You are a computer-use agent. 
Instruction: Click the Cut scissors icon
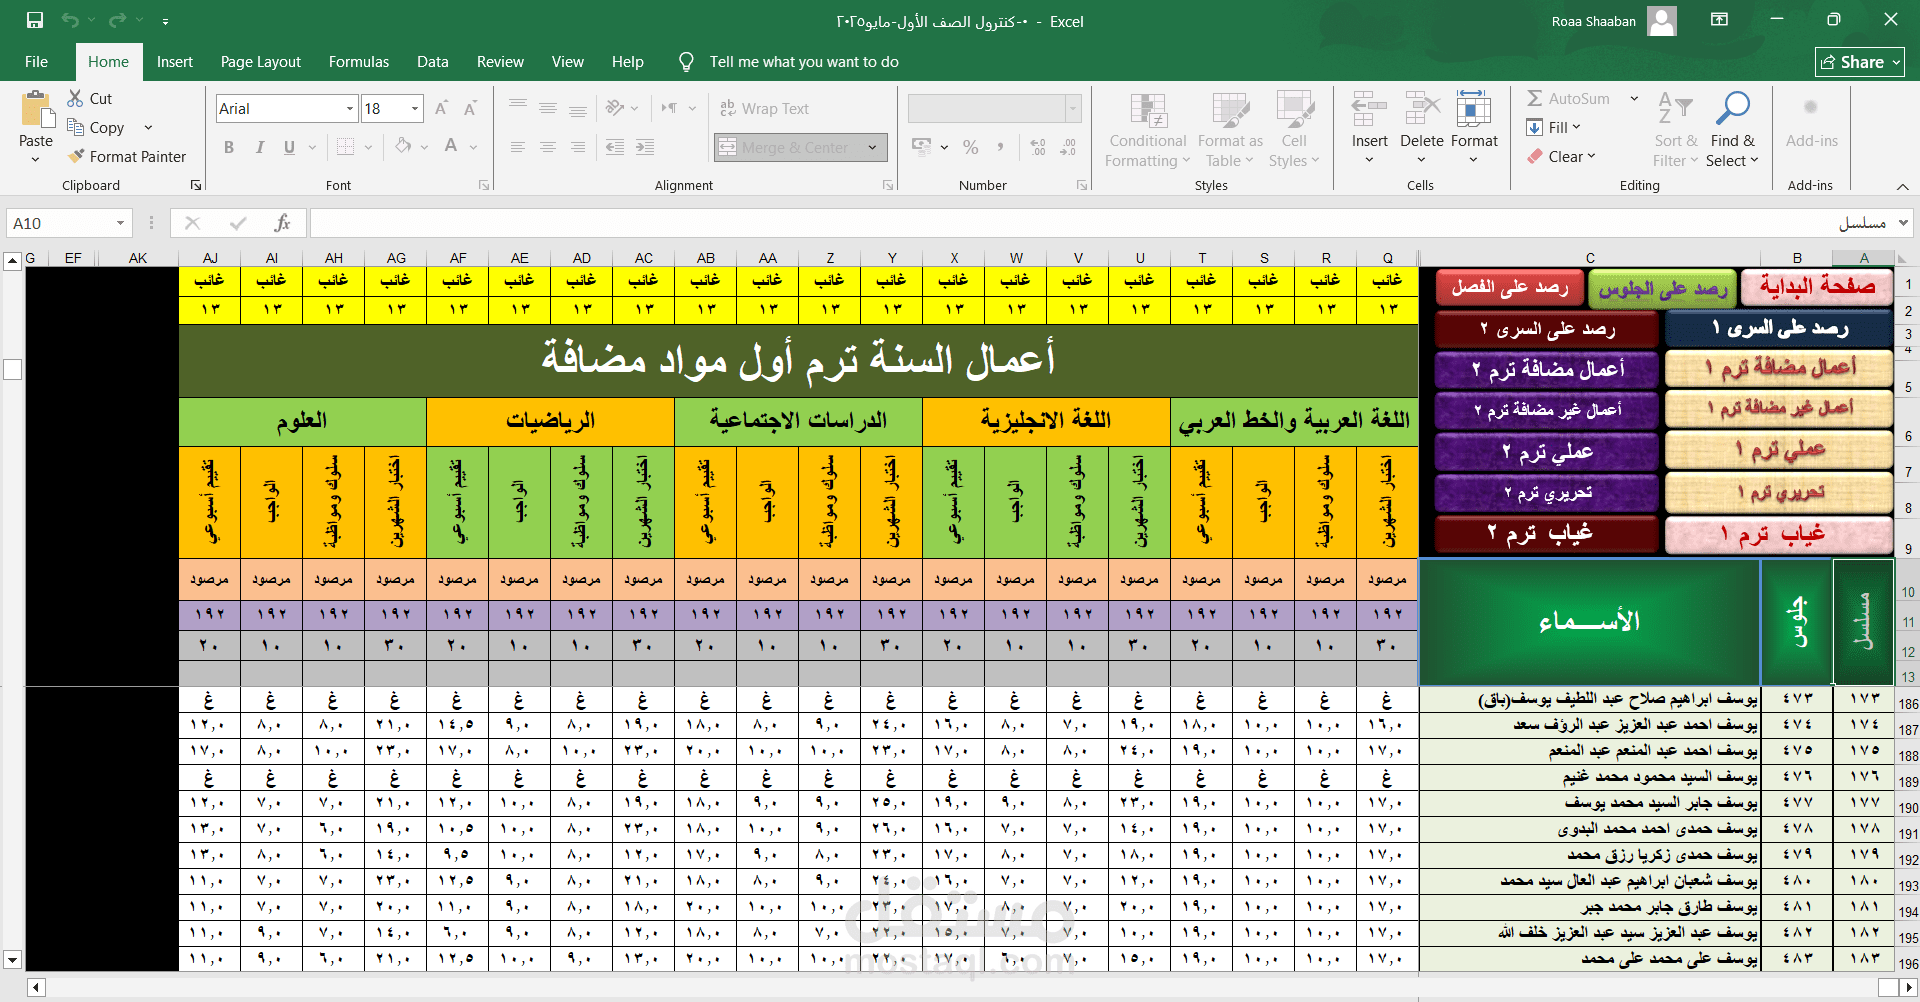(75, 98)
